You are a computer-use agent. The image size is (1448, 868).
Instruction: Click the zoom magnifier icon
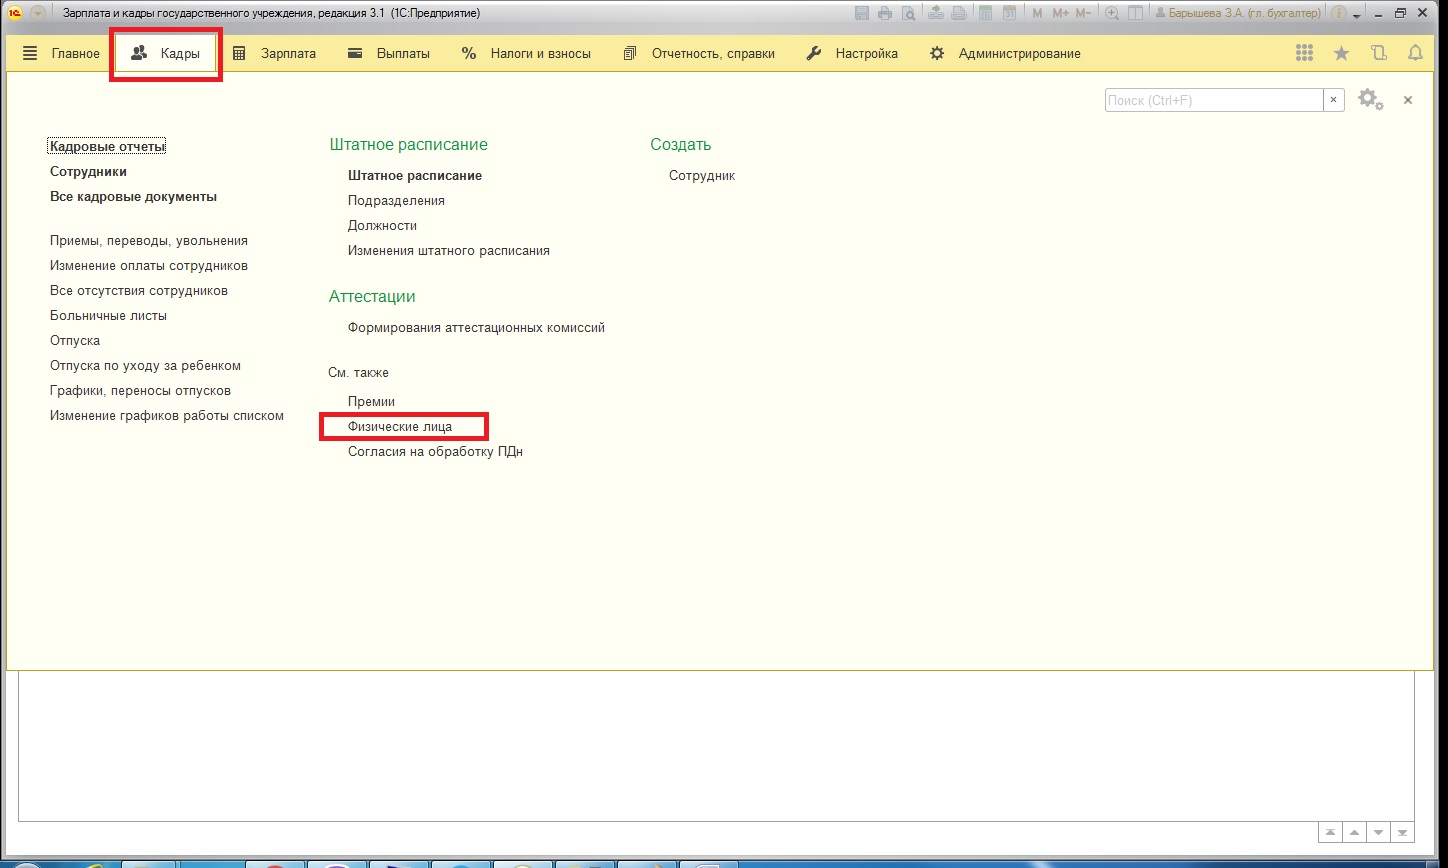coord(1111,13)
